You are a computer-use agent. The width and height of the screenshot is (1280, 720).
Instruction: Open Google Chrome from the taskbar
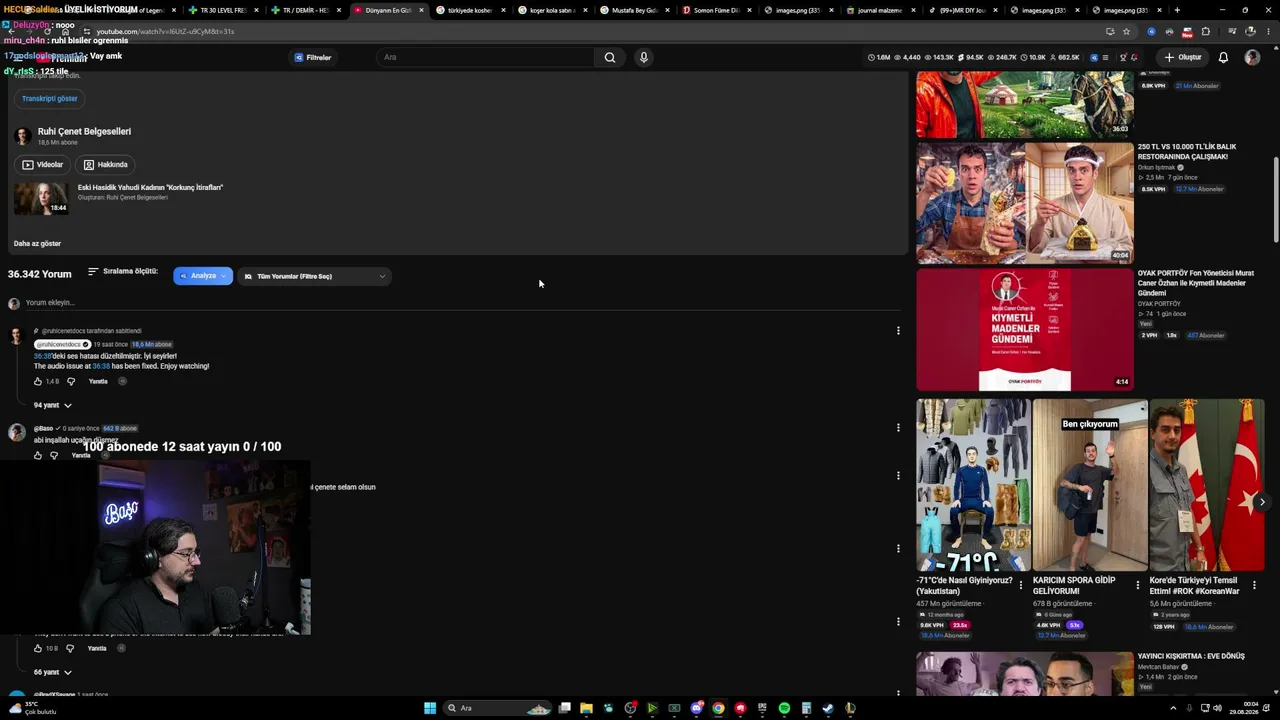[718, 708]
